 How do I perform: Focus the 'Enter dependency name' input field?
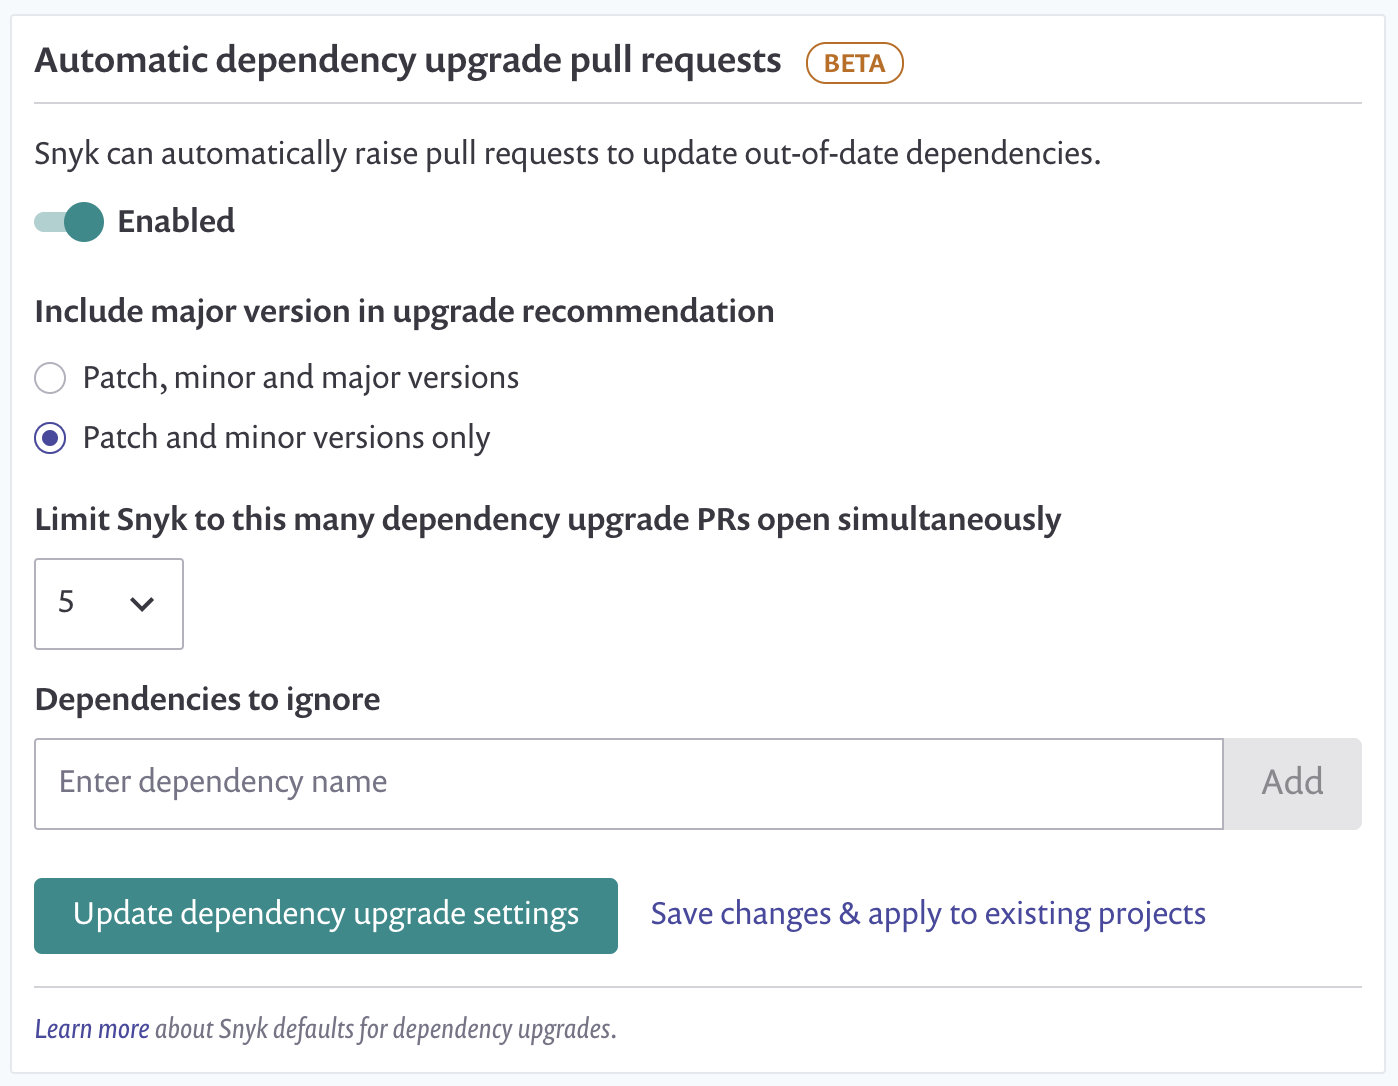click(x=628, y=783)
